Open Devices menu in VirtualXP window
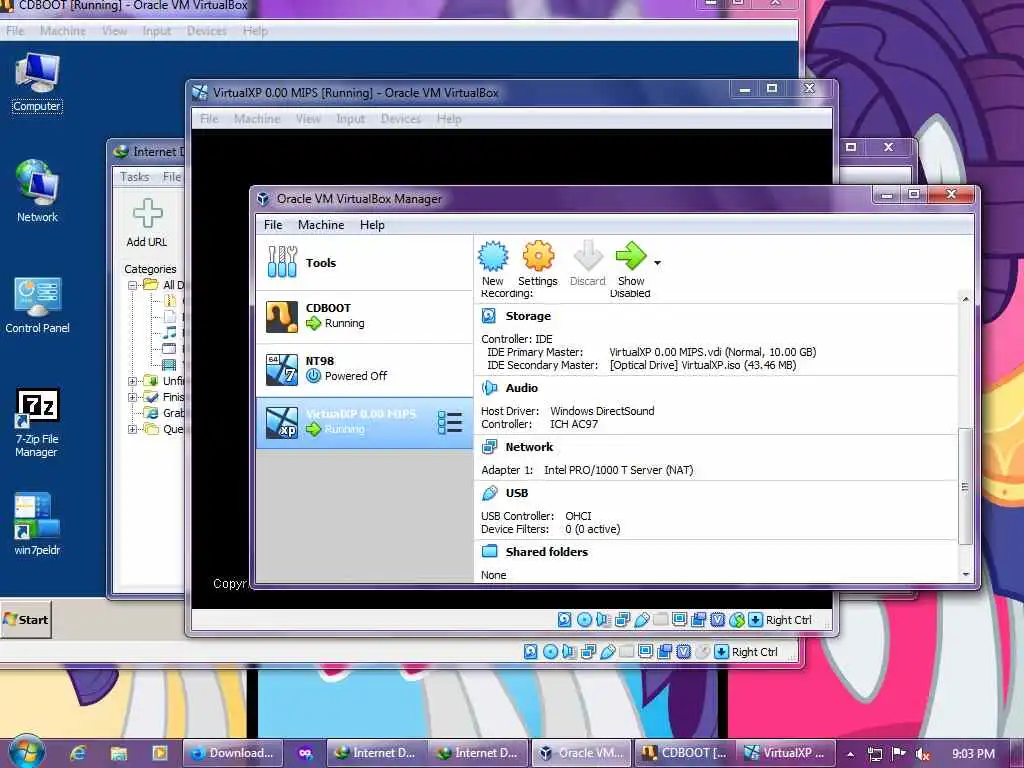This screenshot has width=1024, height=768. click(x=400, y=119)
